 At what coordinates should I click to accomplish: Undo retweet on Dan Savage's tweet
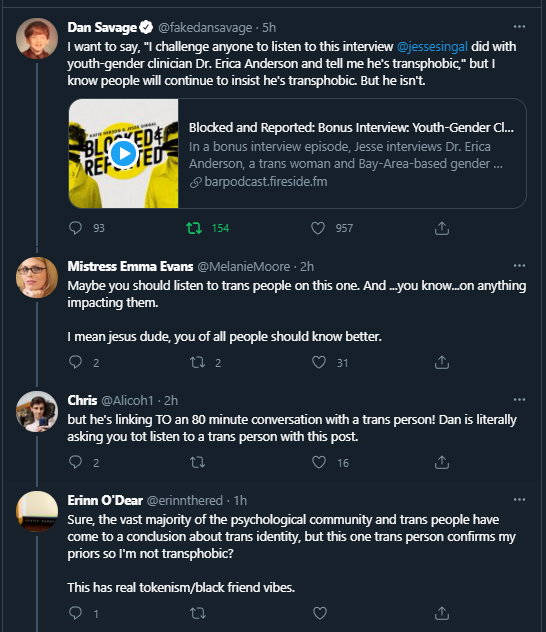(x=194, y=228)
